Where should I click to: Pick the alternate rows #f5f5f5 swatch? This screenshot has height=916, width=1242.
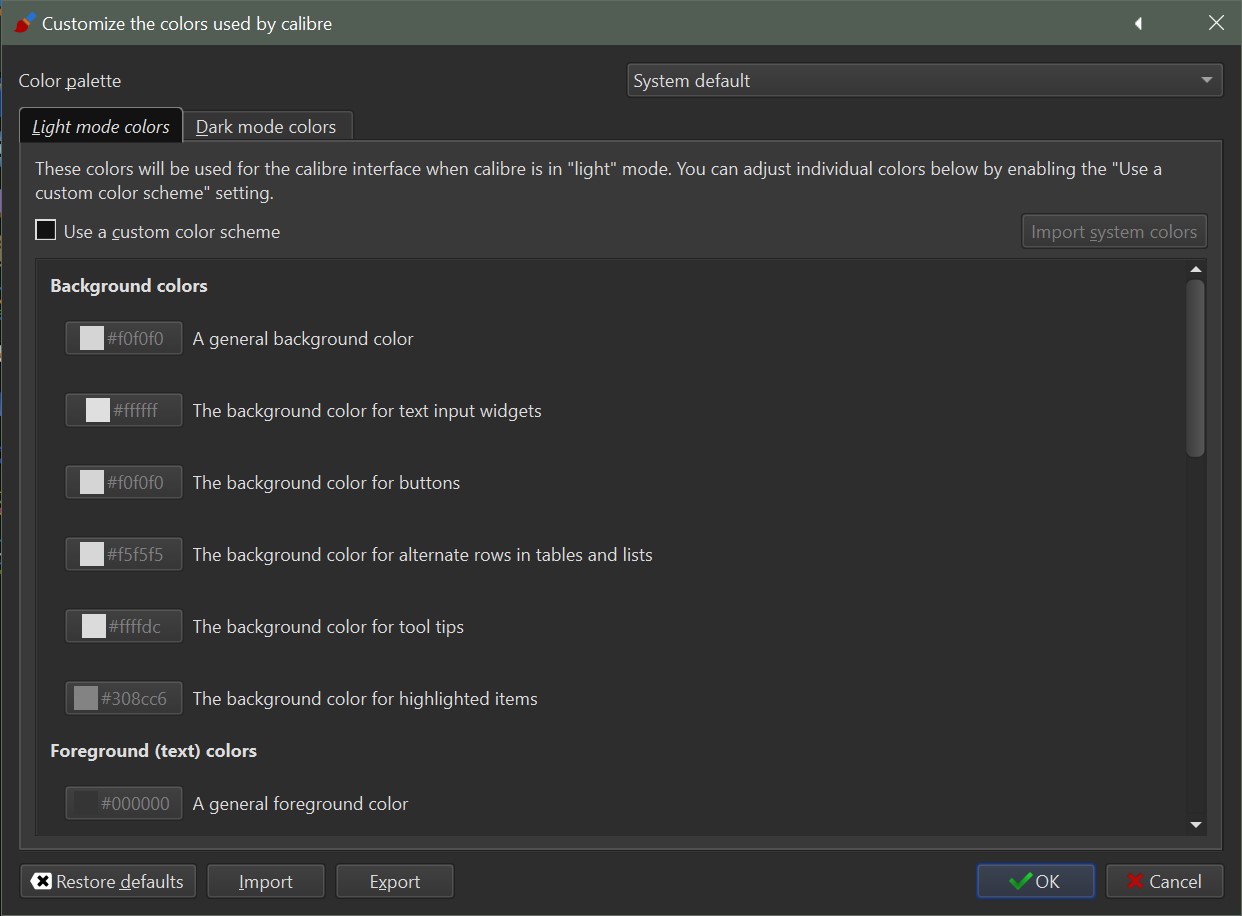coord(124,554)
